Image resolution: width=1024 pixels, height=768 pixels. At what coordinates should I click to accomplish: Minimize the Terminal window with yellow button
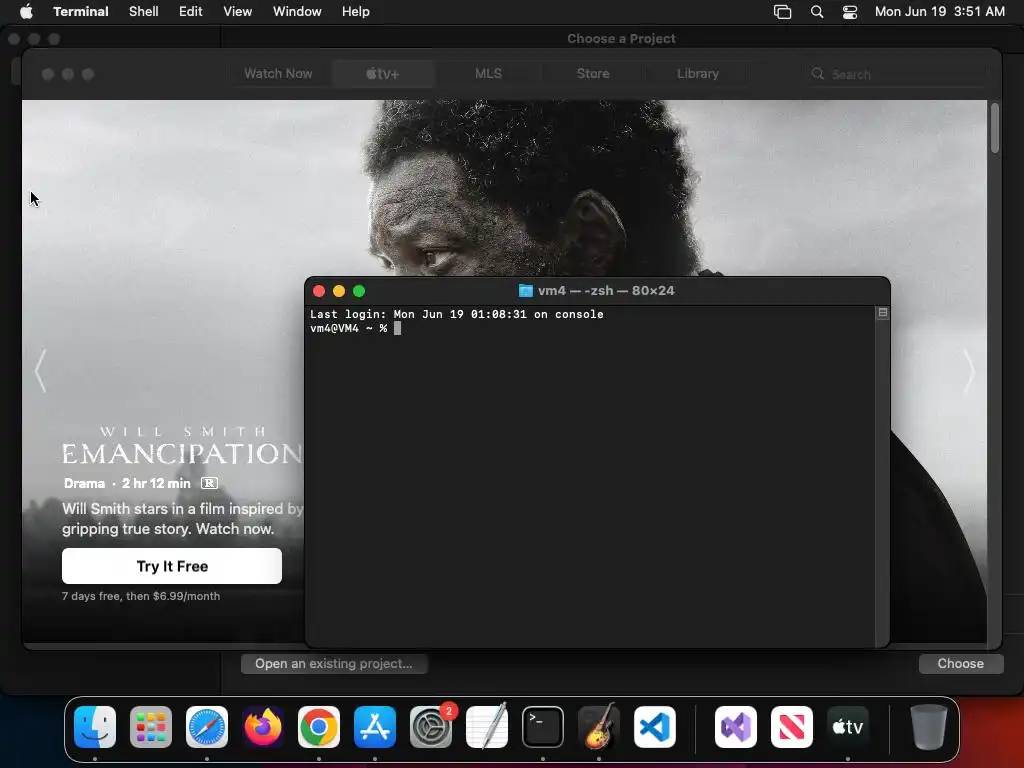(339, 291)
